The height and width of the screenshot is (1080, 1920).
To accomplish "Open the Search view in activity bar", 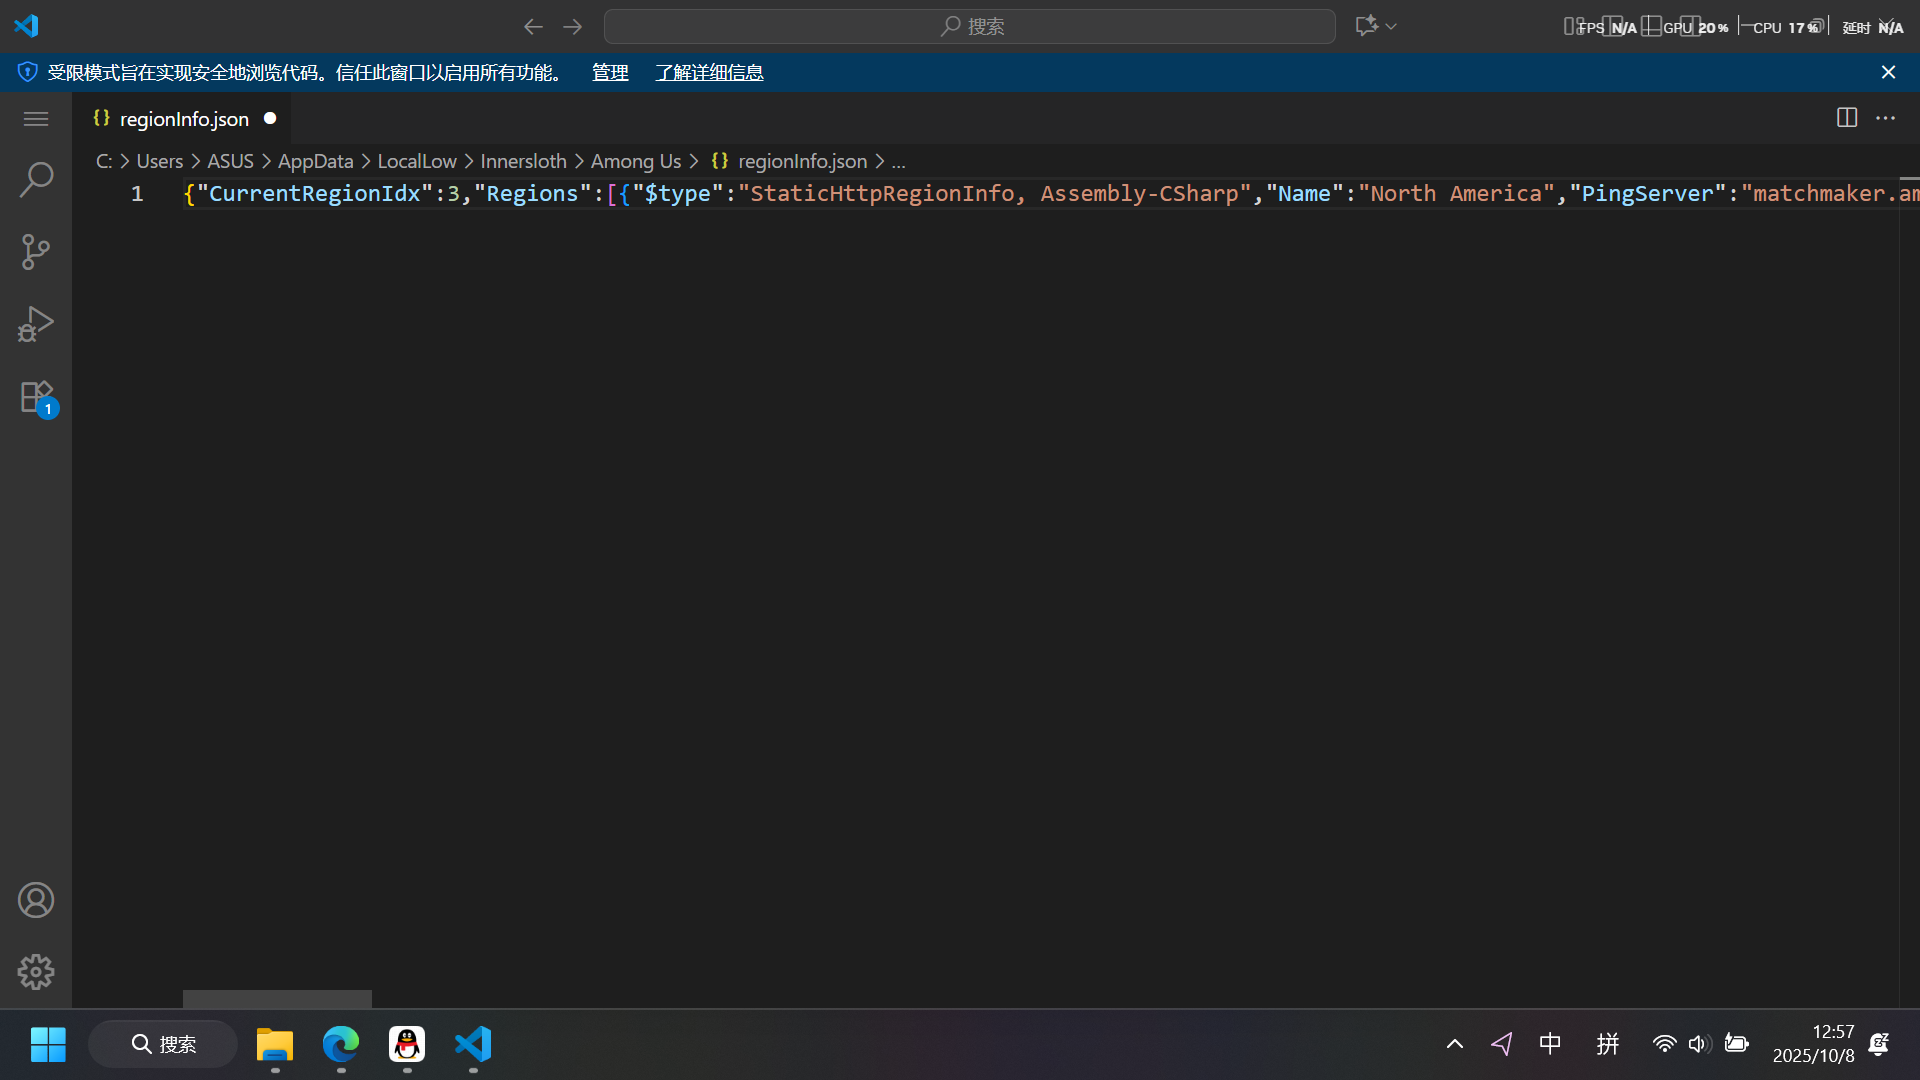I will click(x=36, y=180).
